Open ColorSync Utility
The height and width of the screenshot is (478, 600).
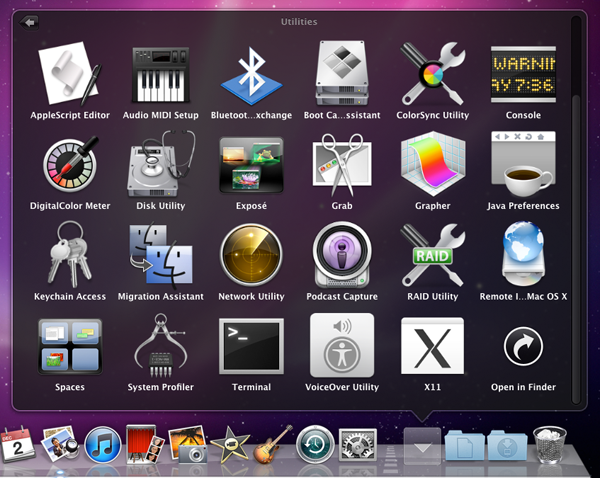click(x=433, y=73)
